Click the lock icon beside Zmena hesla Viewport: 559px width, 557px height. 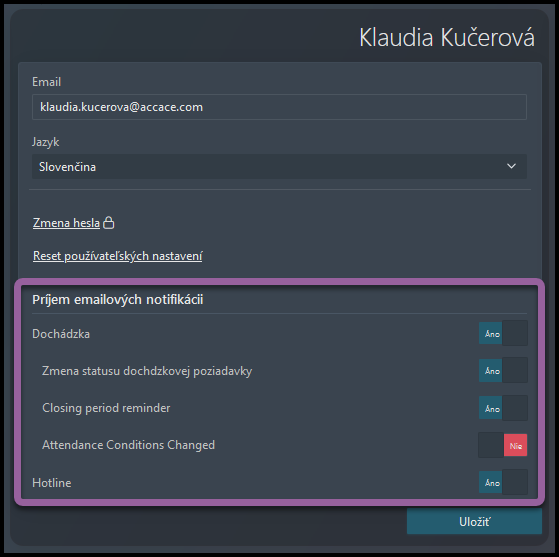click(109, 223)
